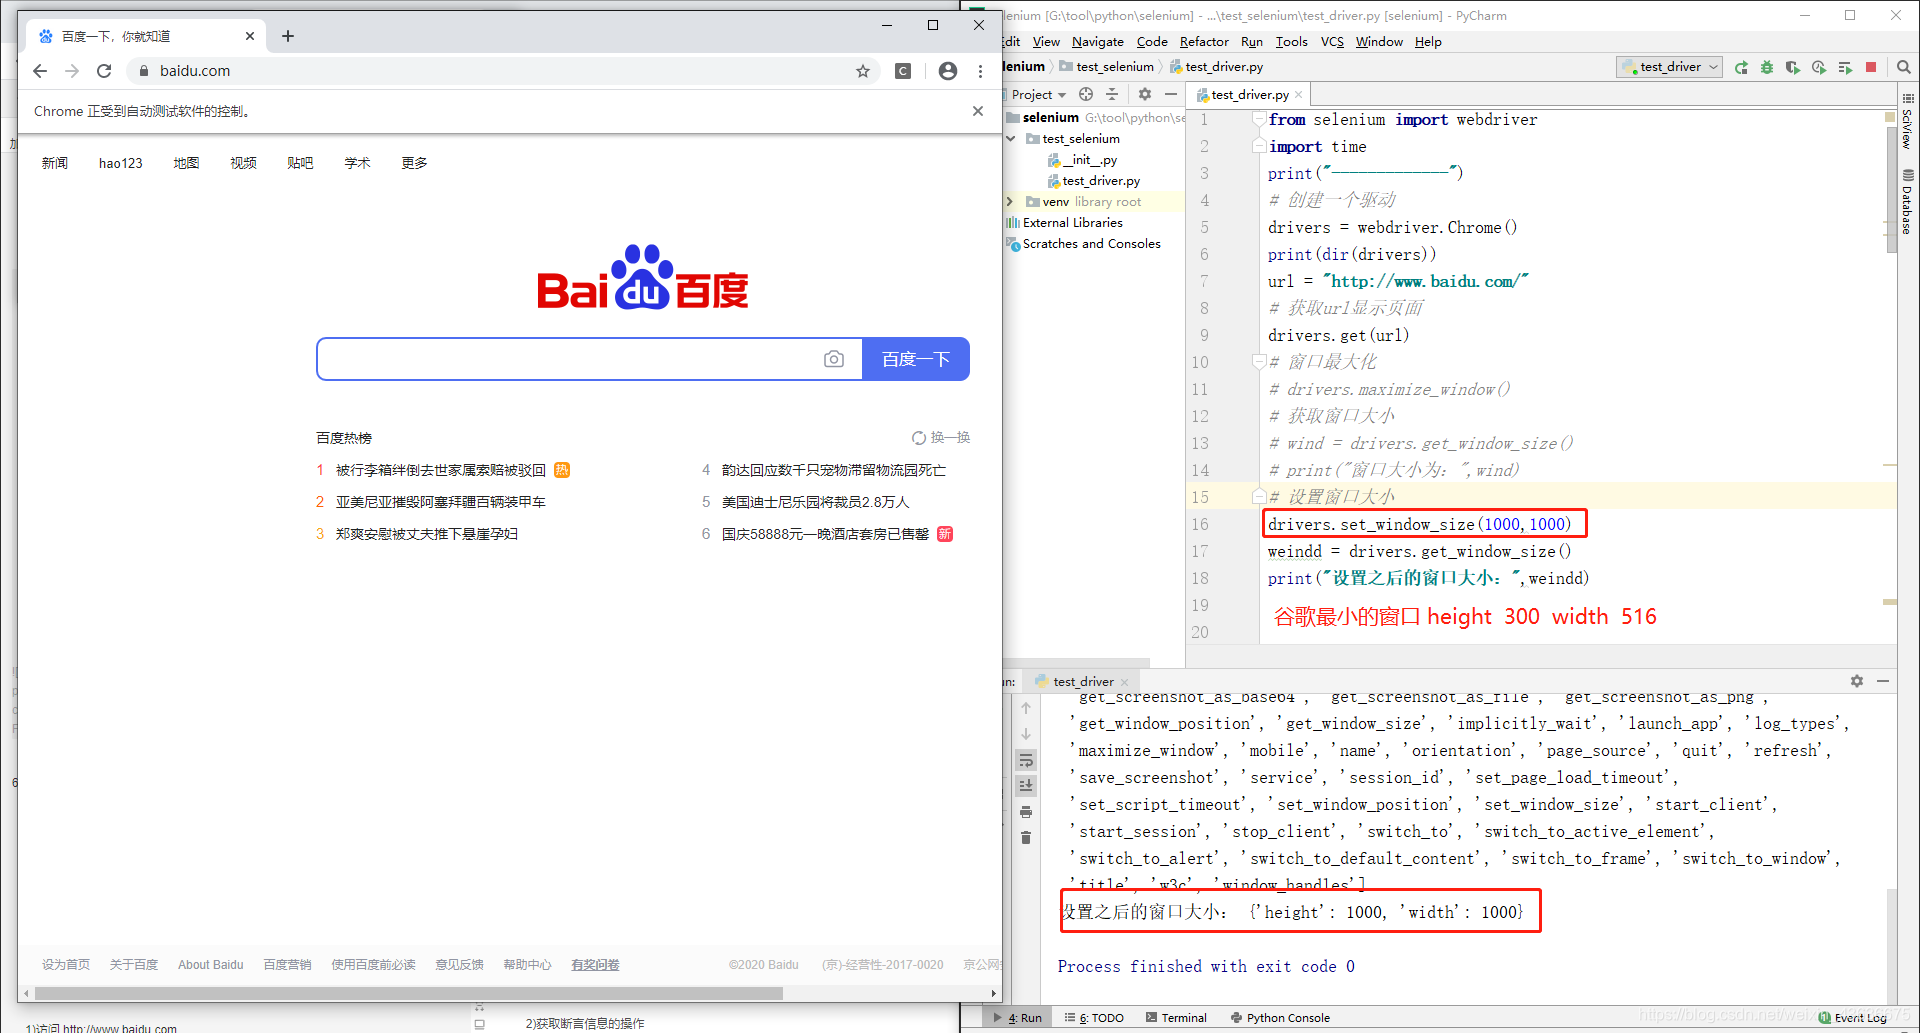Close the test_driver Run tab
The height and width of the screenshot is (1033, 1920).
tap(1125, 682)
